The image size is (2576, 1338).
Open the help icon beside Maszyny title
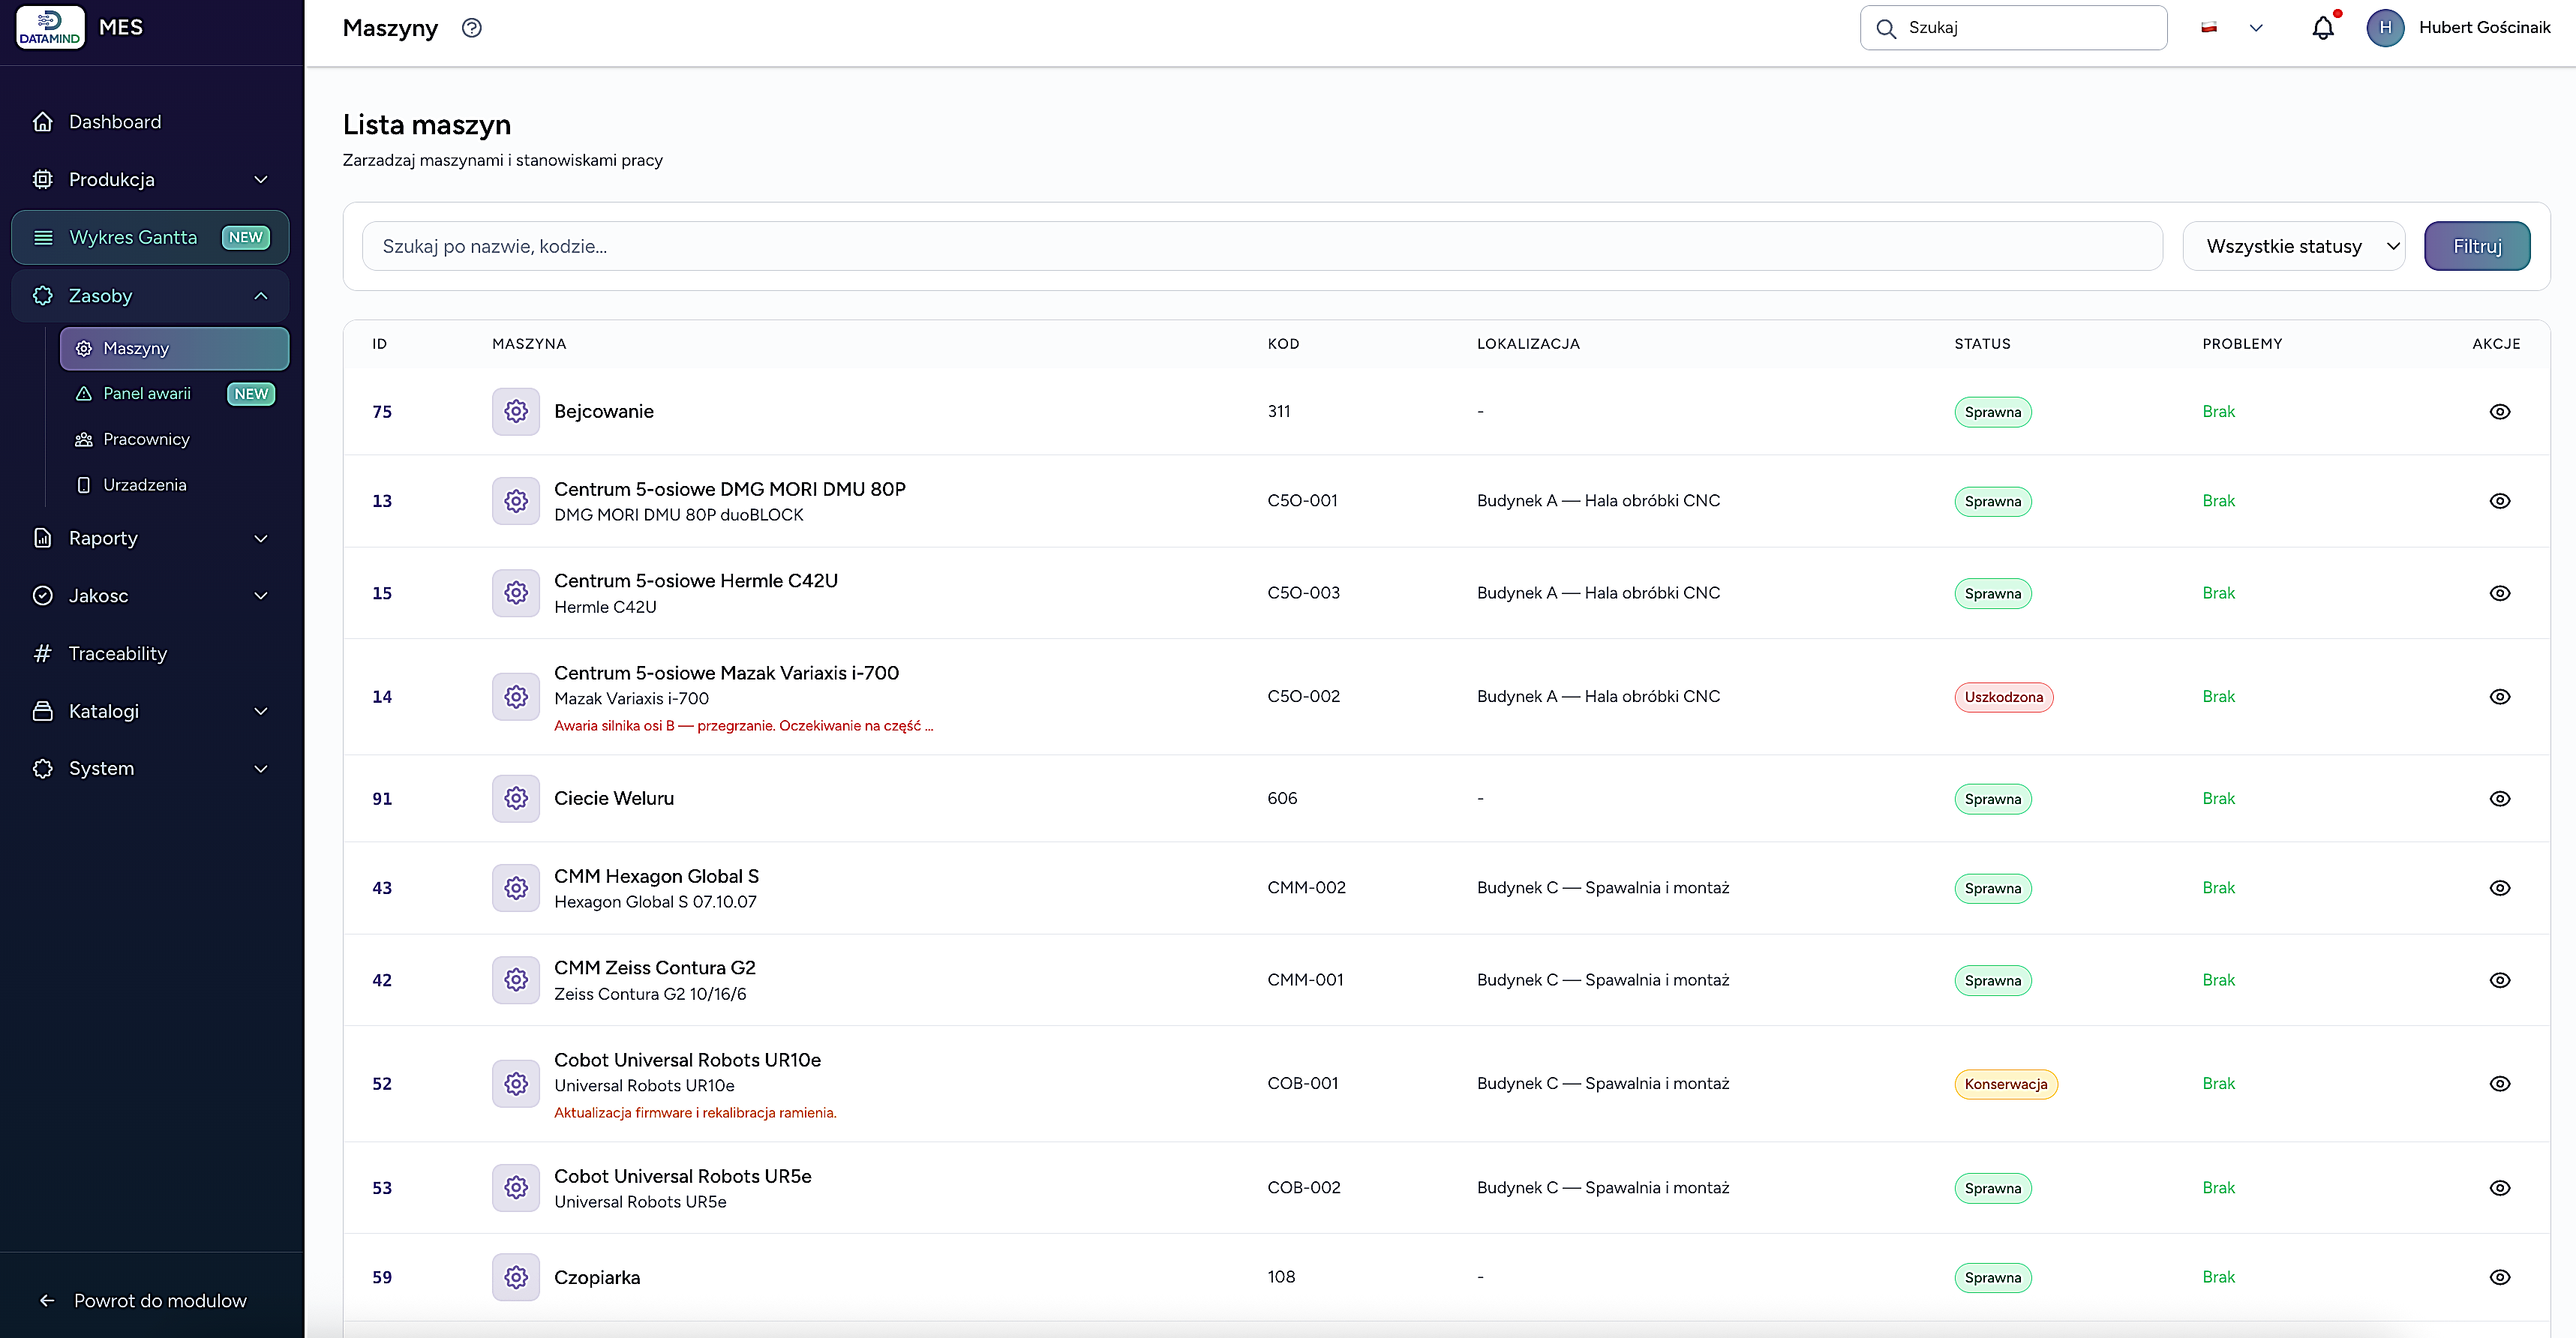(472, 28)
